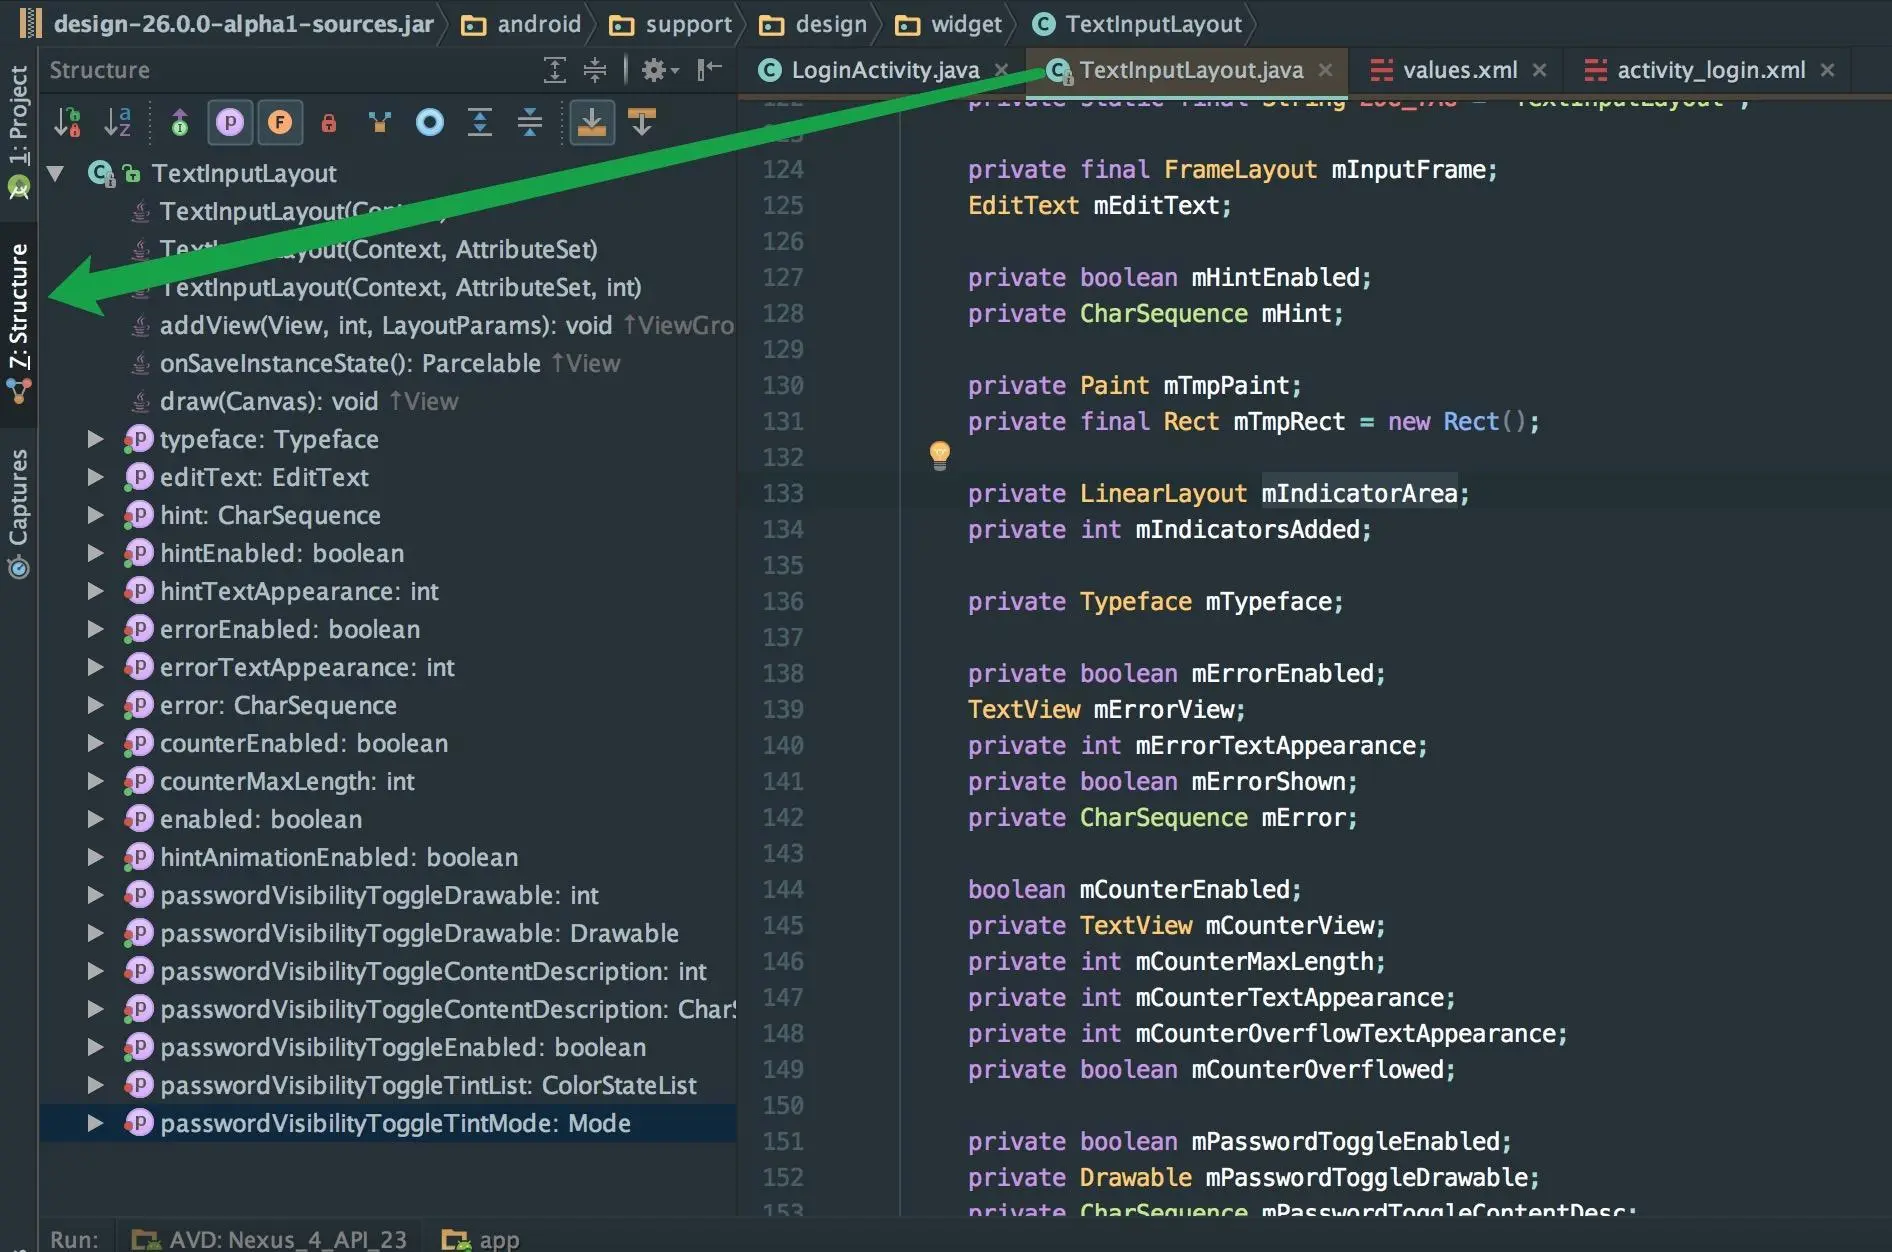Close the LoginActivity.java tab
The image size is (1892, 1252).
tap(1001, 70)
